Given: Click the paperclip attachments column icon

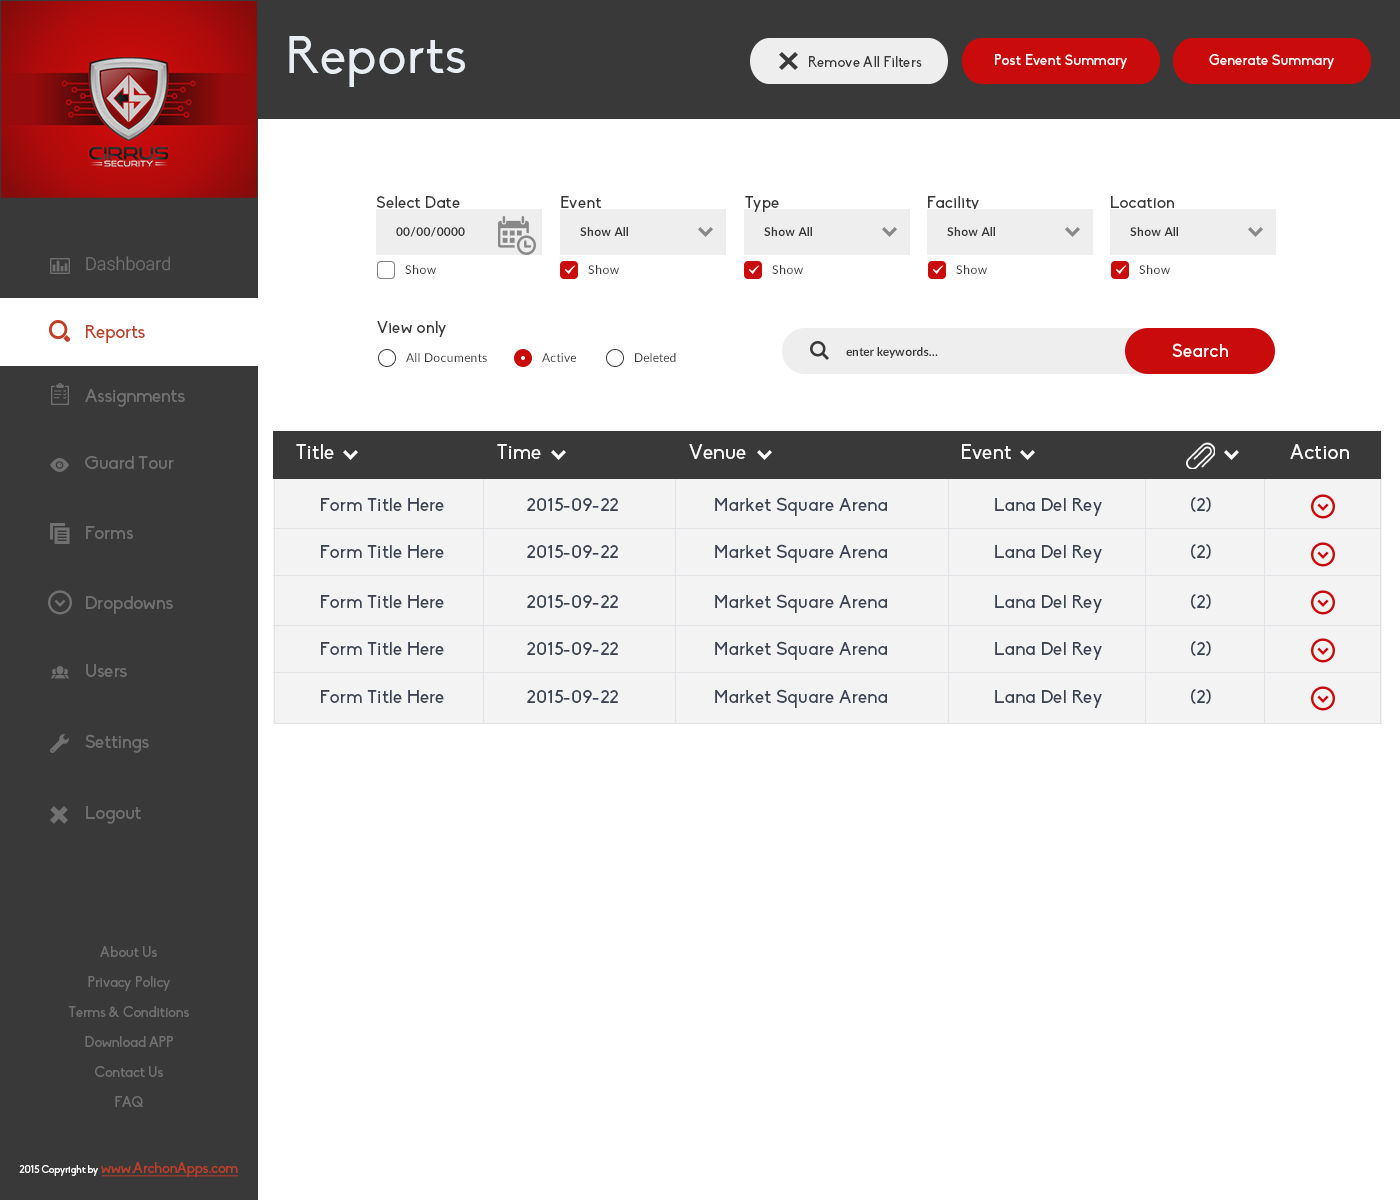Looking at the screenshot, I should [x=1200, y=456].
